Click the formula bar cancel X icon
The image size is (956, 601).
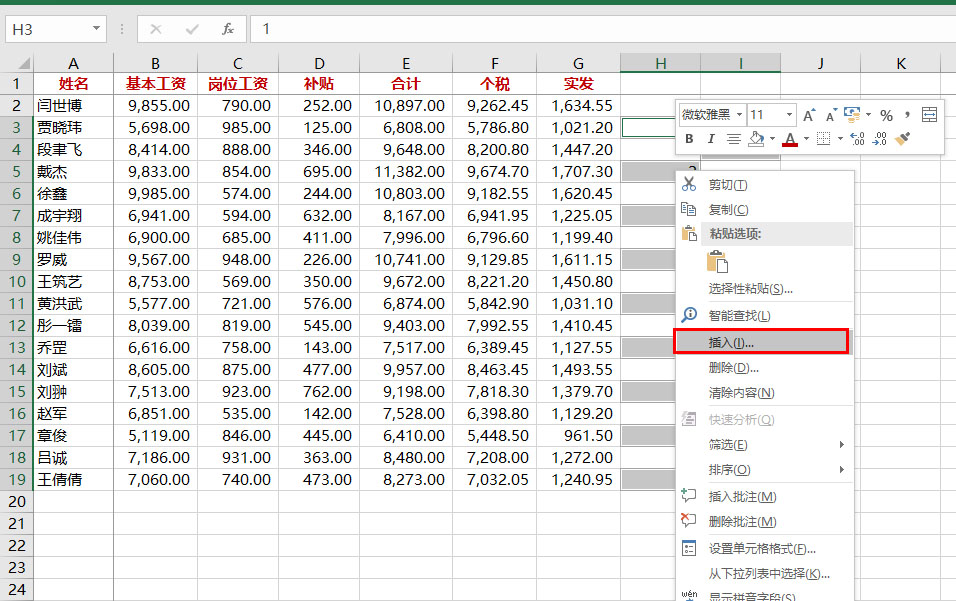pos(156,29)
